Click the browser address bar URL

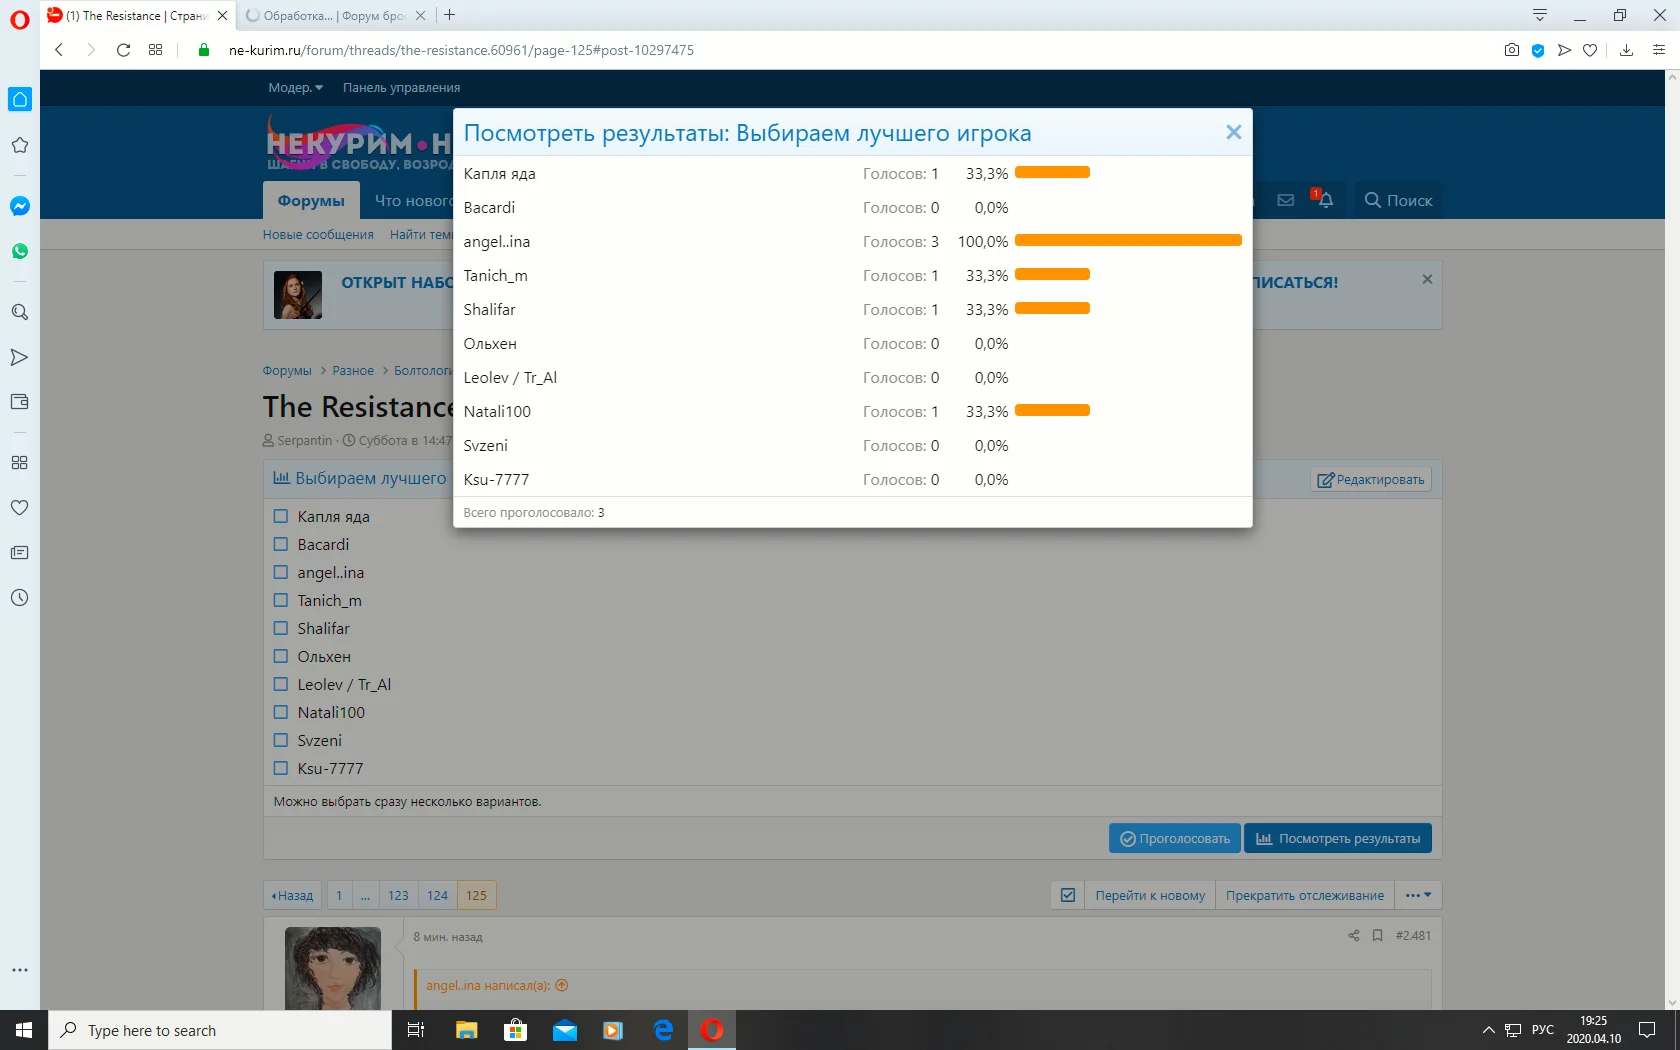461,50
